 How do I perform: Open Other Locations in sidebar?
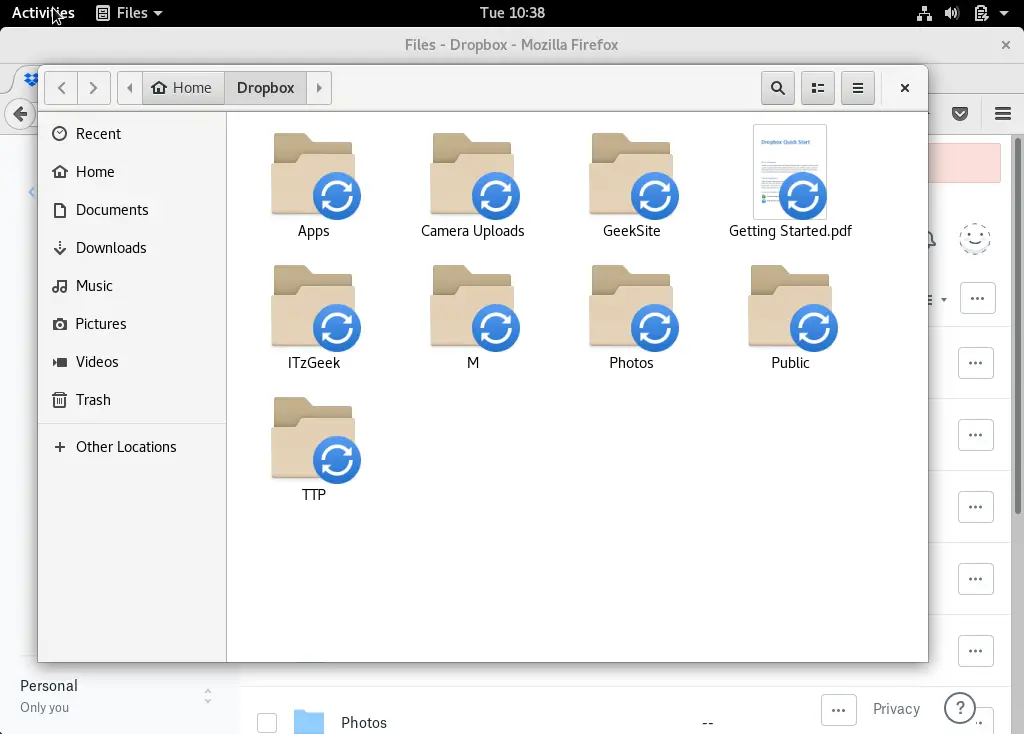(x=132, y=447)
